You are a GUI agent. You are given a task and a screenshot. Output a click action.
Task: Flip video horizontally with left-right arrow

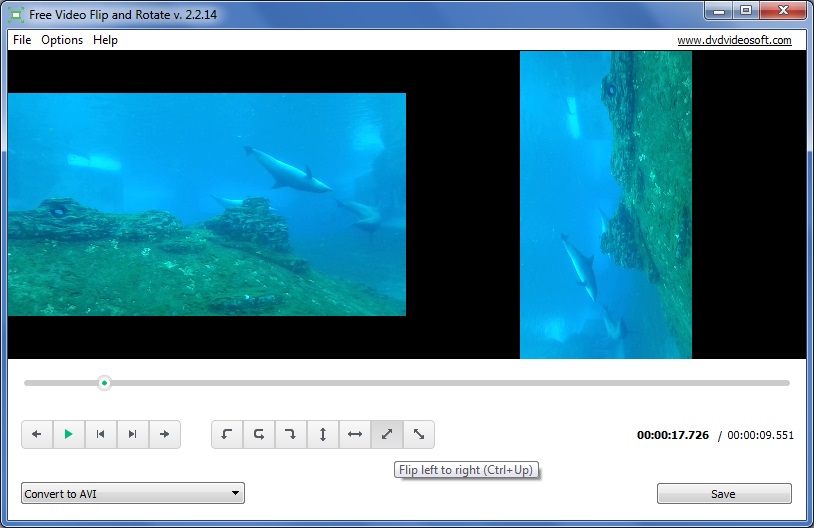355,434
